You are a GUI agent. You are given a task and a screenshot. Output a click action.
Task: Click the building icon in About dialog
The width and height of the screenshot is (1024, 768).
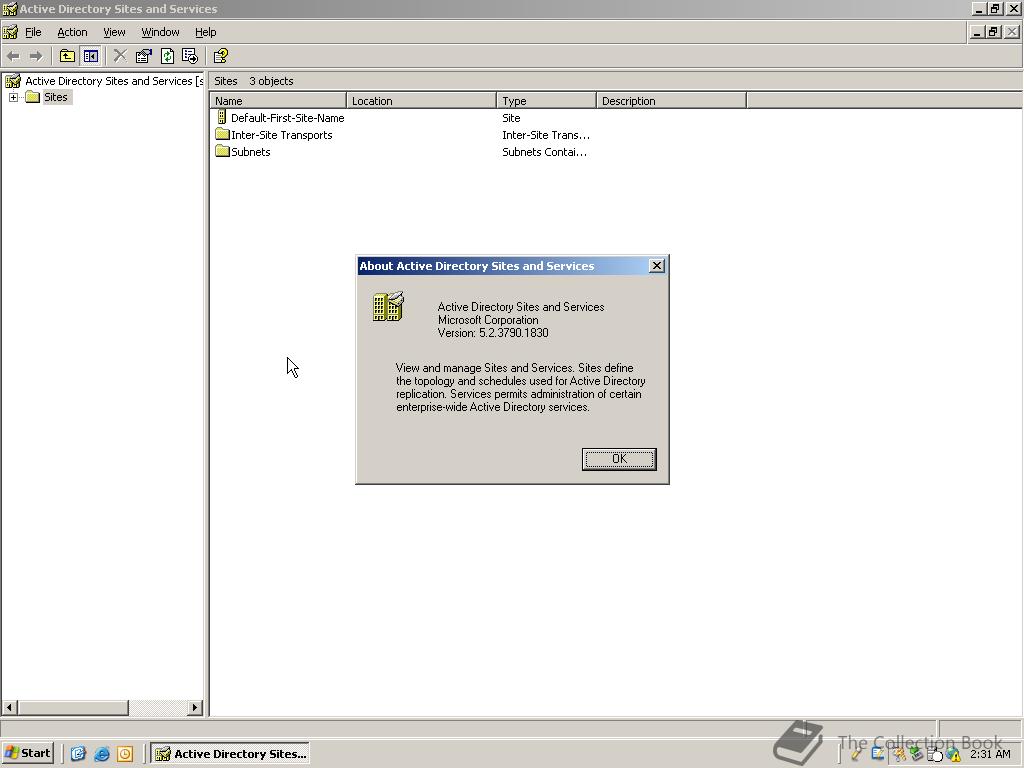[x=389, y=307]
